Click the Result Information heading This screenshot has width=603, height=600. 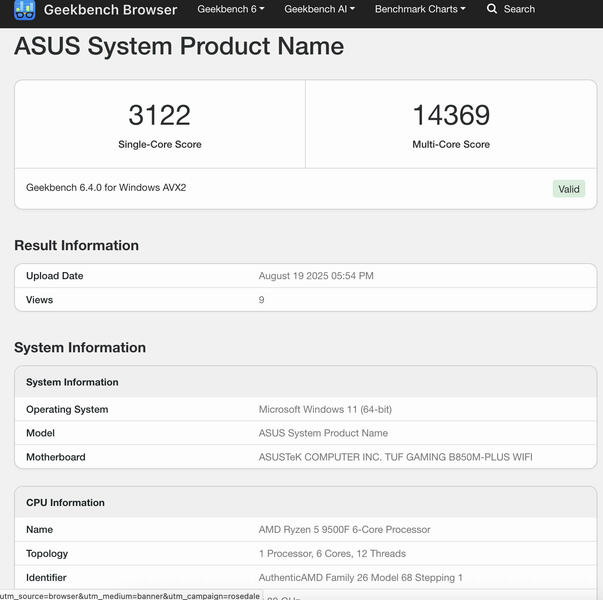pos(77,245)
